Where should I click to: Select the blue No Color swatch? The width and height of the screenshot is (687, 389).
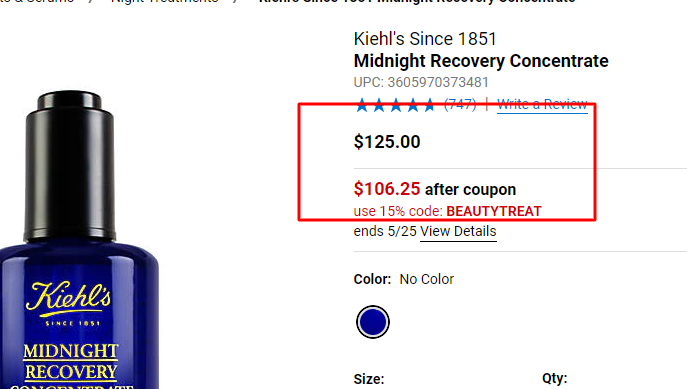point(373,322)
